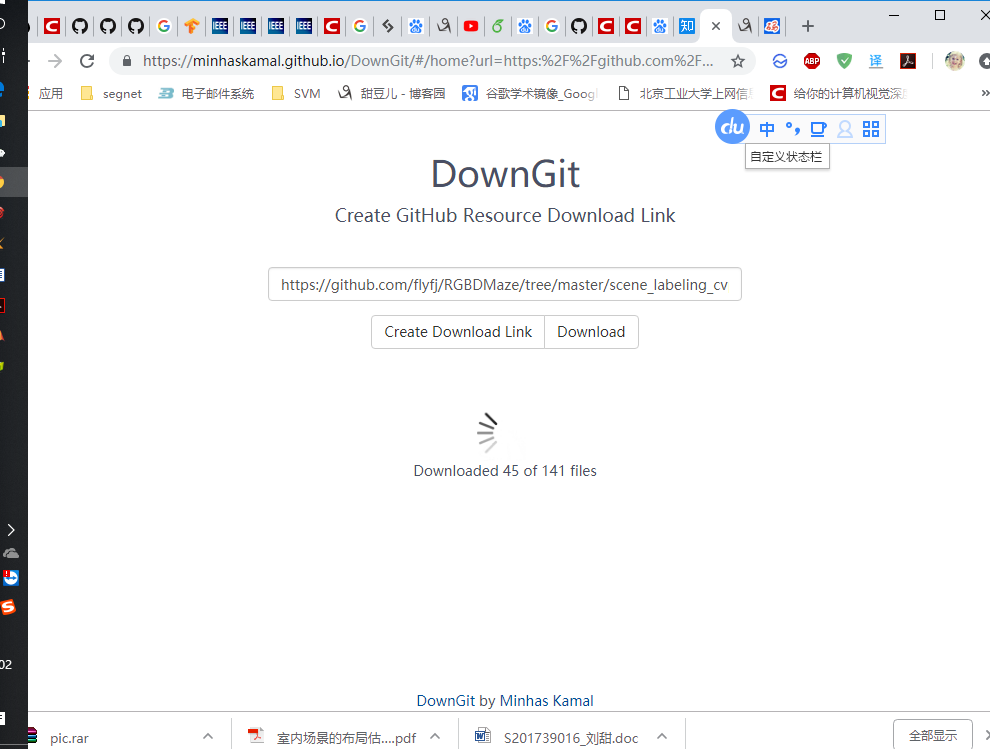Click the 自定义状态栏 tooltip label
Image resolution: width=990 pixels, height=749 pixels.
[787, 157]
